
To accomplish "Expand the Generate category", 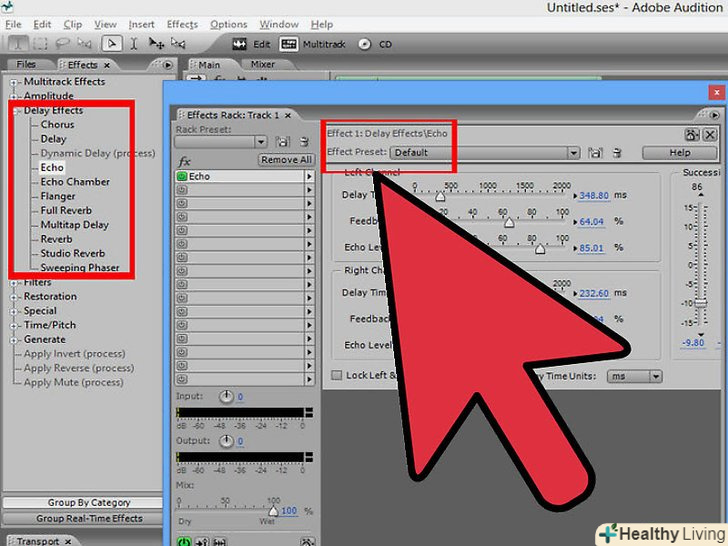I will [x=13, y=340].
